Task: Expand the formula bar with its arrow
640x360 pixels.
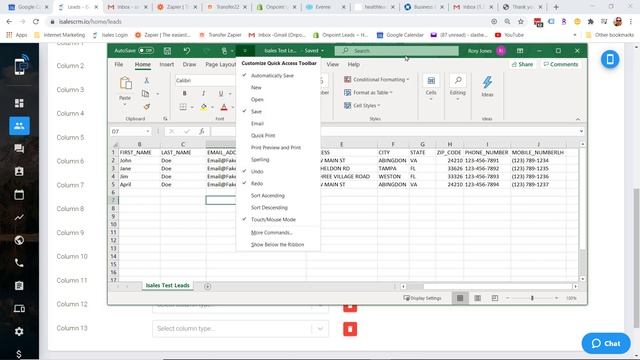Action: 581,131
